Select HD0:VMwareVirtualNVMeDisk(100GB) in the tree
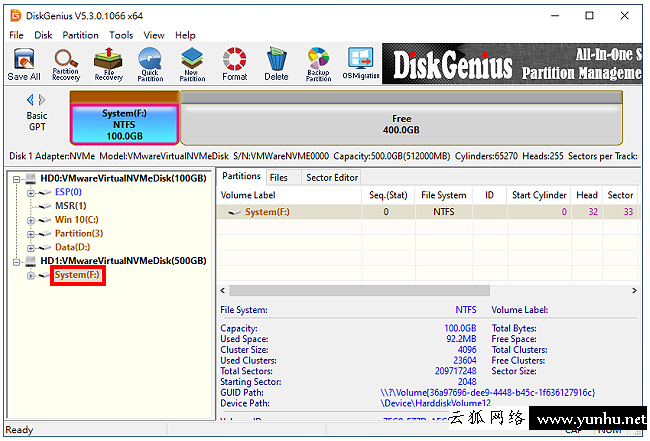 click(x=123, y=178)
